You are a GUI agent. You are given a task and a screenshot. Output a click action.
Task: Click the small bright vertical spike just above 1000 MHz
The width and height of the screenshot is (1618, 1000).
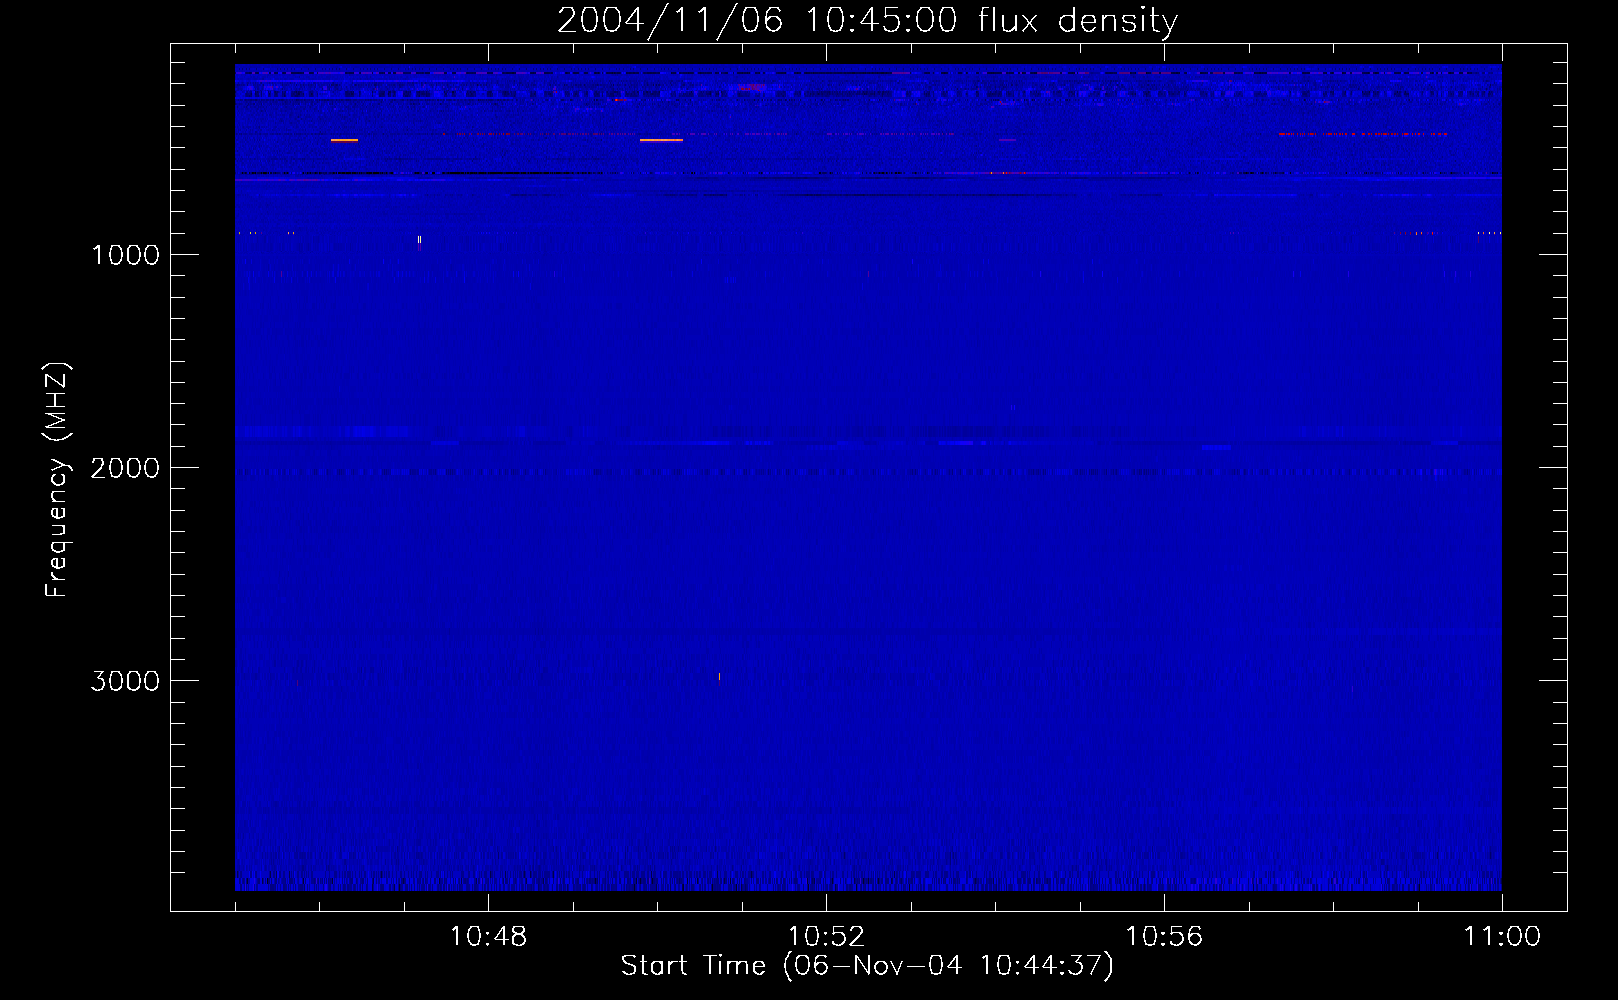419,240
